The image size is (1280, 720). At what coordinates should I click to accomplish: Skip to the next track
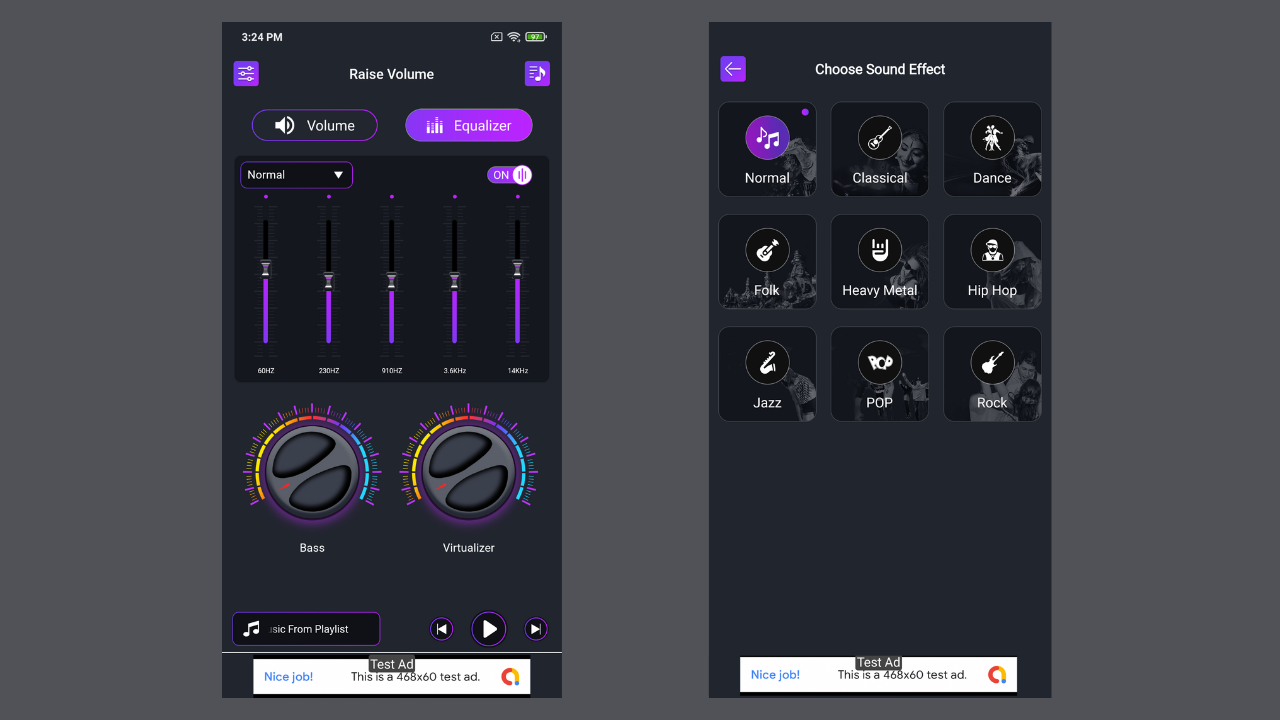point(536,629)
